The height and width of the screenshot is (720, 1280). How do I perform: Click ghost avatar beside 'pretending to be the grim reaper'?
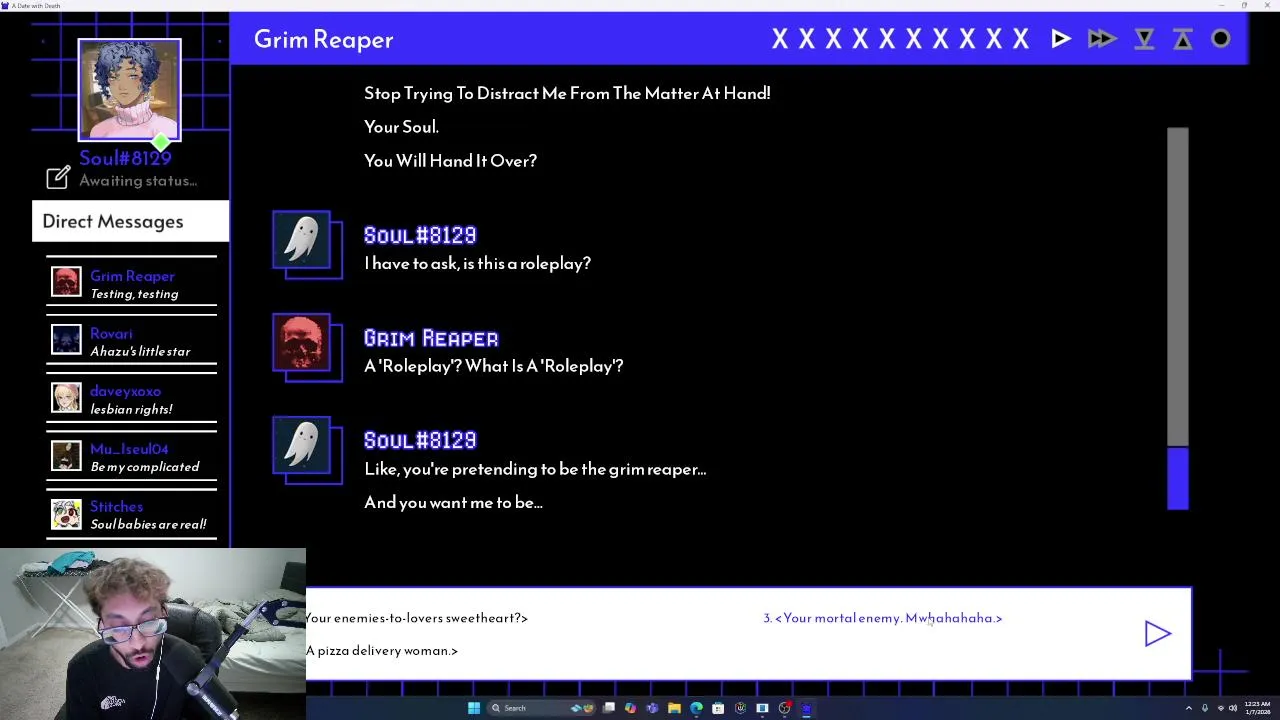coord(301,446)
